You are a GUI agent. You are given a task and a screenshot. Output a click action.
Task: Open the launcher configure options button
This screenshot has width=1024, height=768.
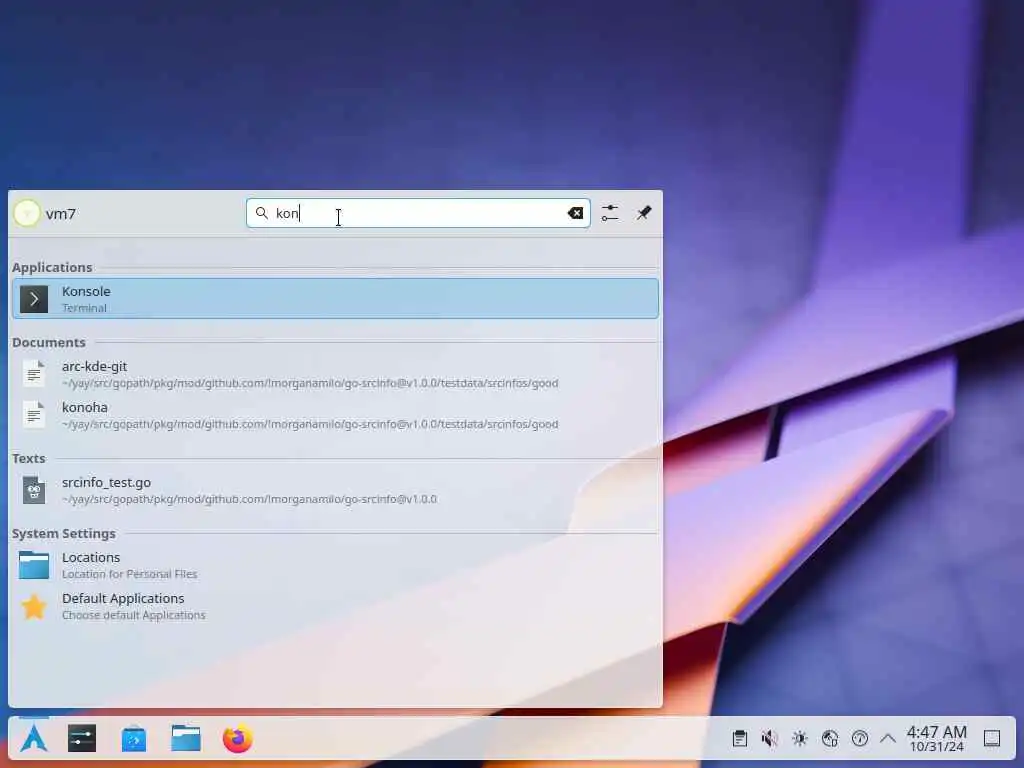(x=610, y=213)
